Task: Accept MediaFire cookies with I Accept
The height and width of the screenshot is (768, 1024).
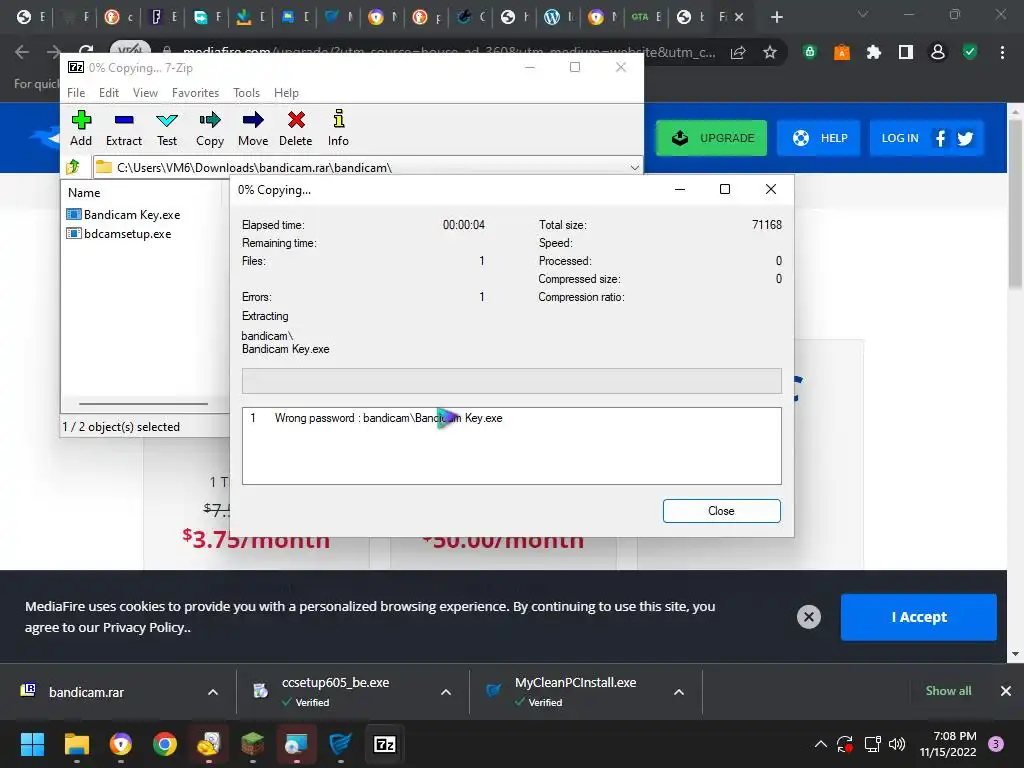Action: (x=918, y=617)
